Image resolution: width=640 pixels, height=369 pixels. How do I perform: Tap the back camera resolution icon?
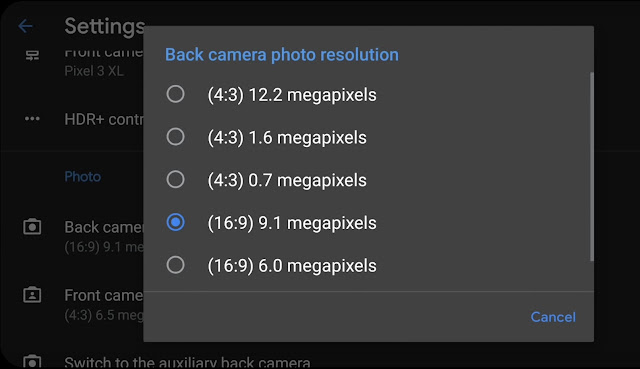pos(32,227)
